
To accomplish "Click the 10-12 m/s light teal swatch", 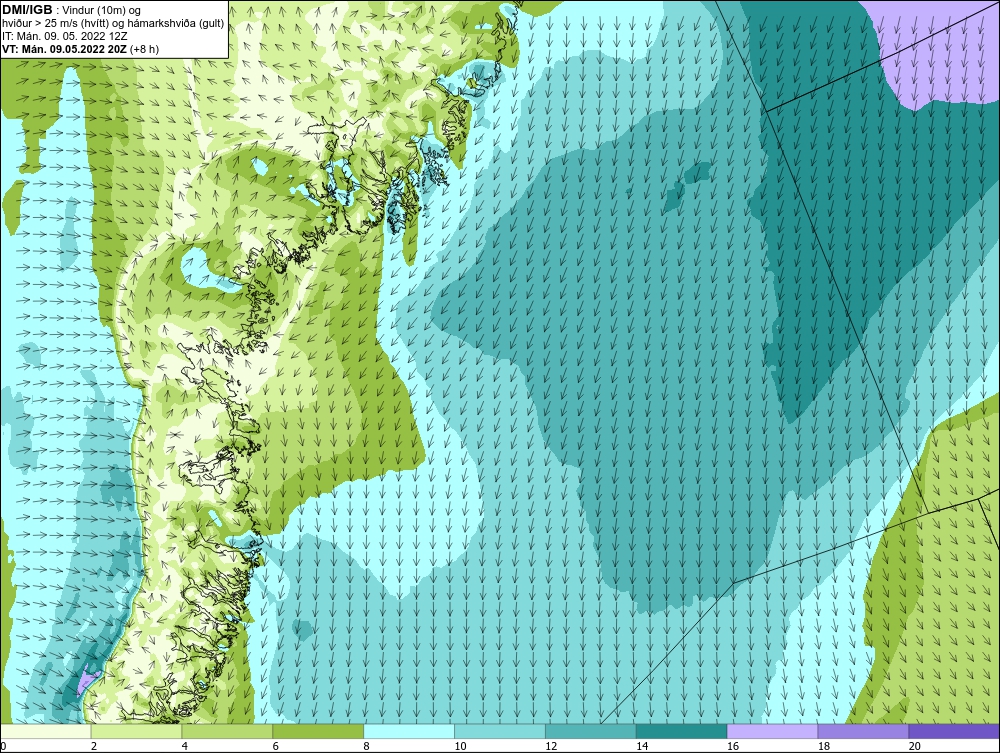I will (x=500, y=731).
